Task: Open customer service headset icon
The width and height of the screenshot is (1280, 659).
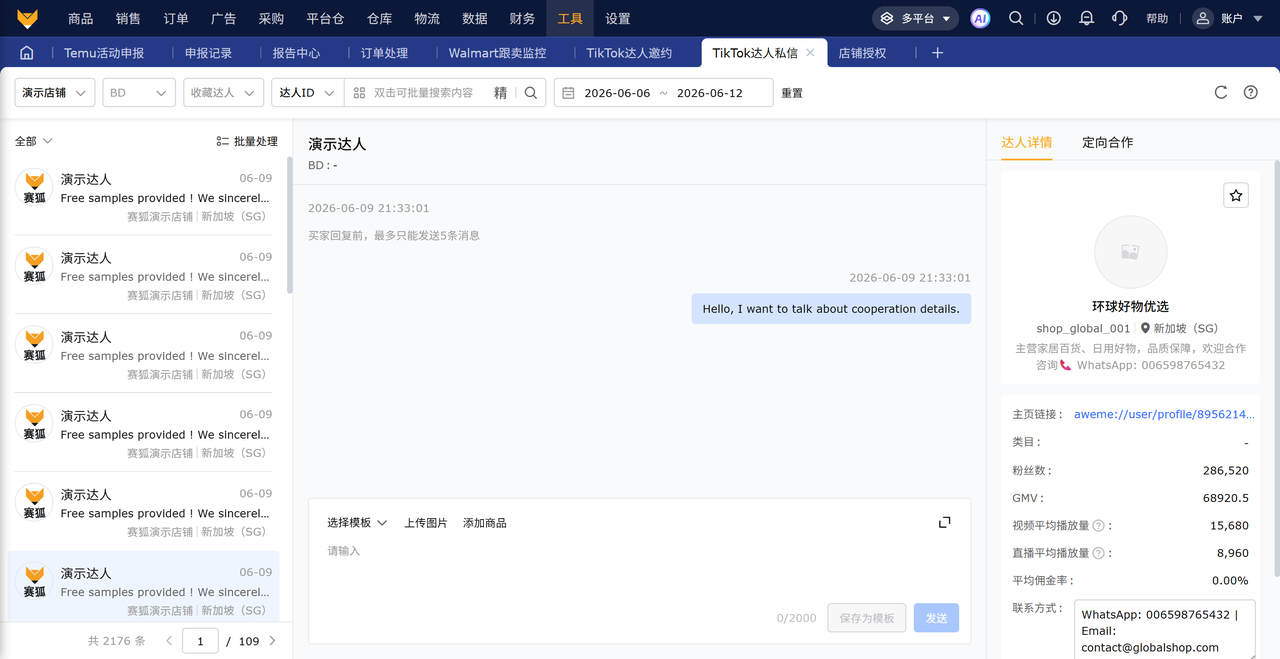Action: click(1120, 18)
